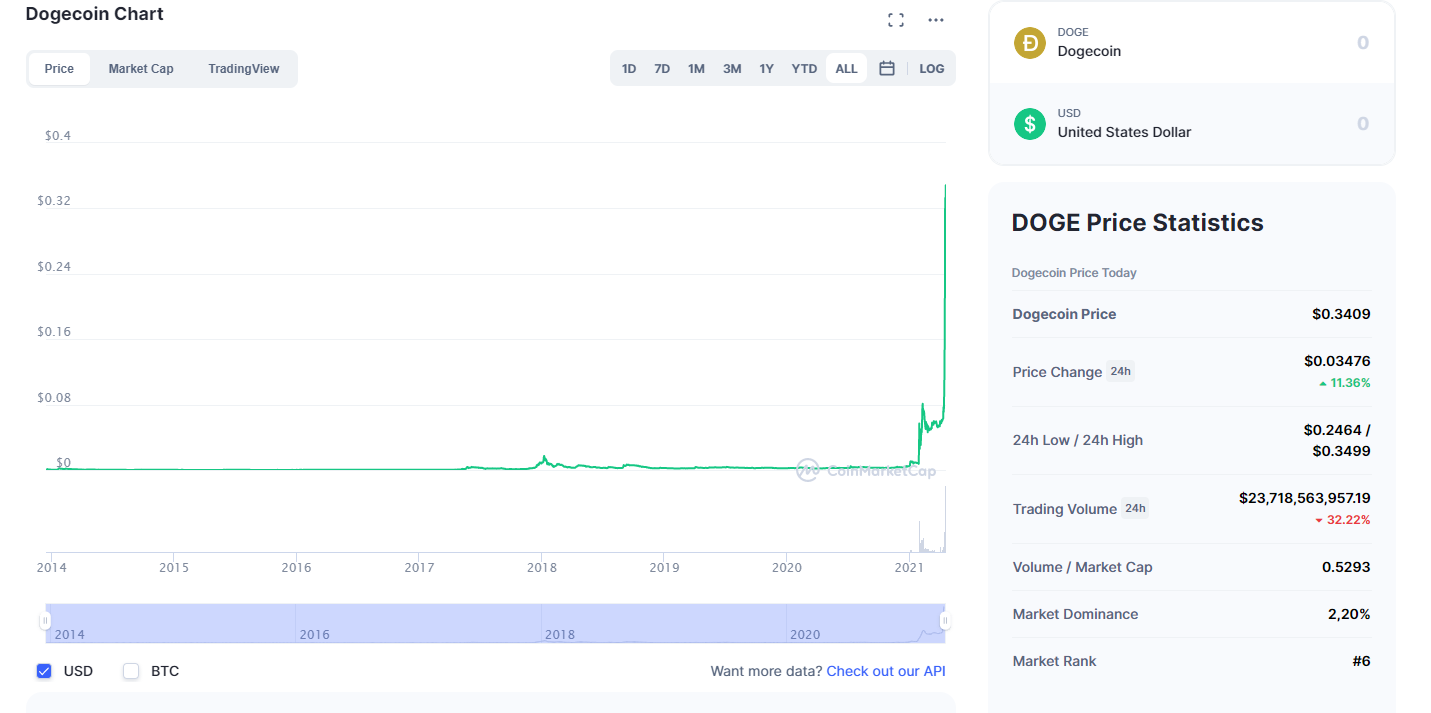Click the left range slider handle
This screenshot has height=713, width=1431.
45,621
